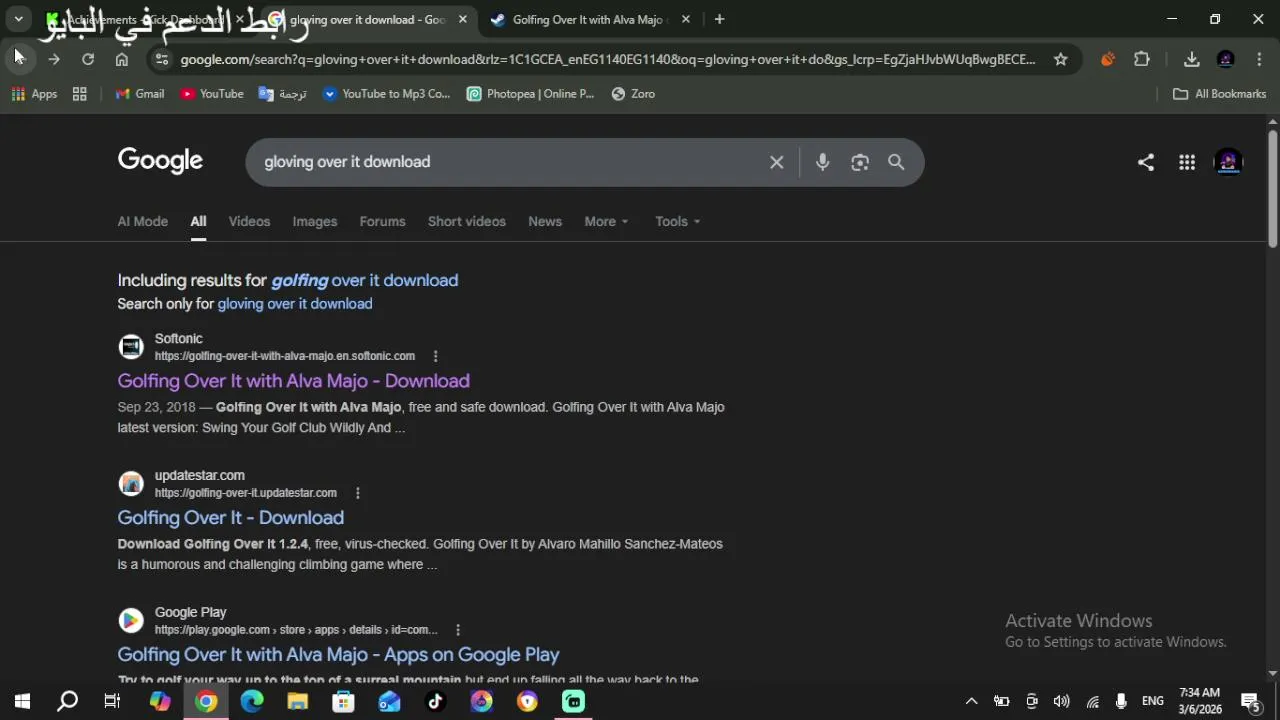Open Google account avatar on page
This screenshot has width=1280, height=720.
click(1228, 162)
